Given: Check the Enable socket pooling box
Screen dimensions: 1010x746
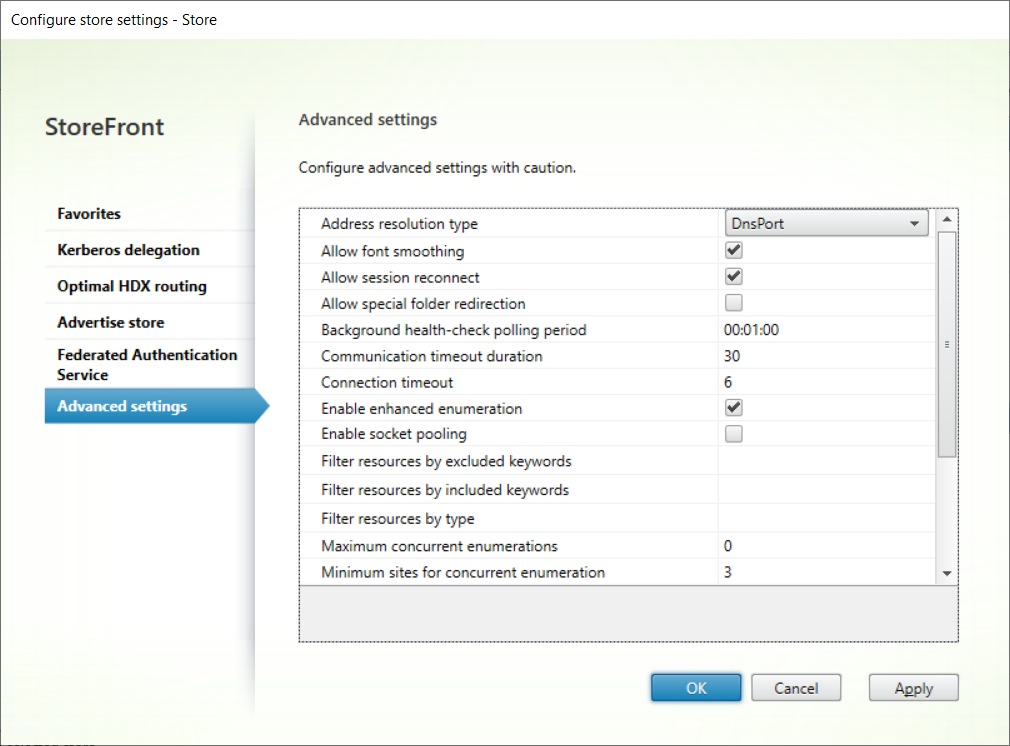Looking at the screenshot, I should (734, 434).
